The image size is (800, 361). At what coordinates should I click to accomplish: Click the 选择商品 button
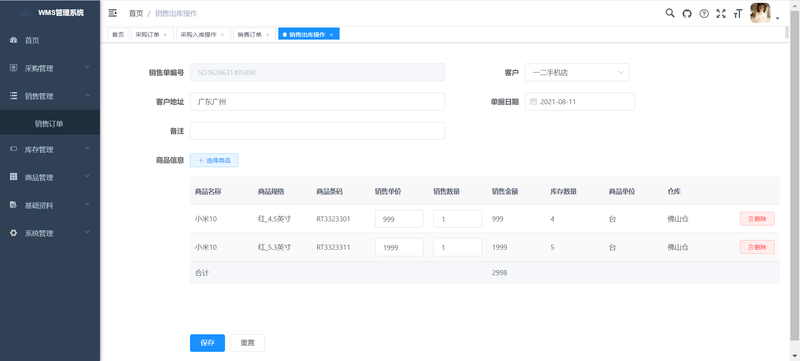[x=214, y=160]
